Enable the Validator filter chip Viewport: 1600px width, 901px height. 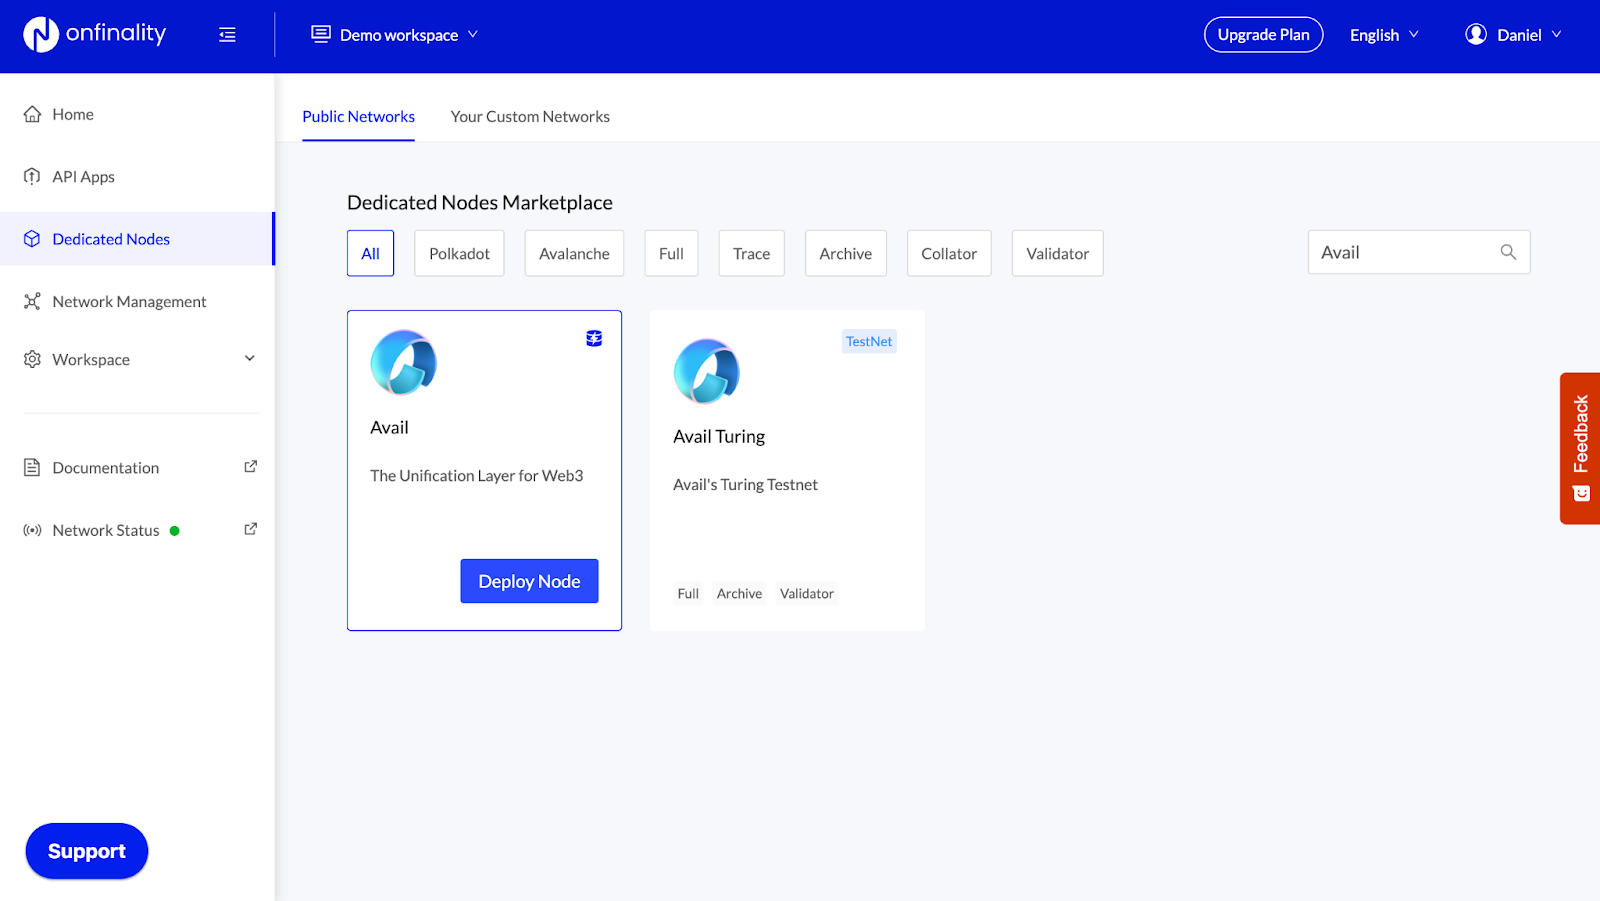click(x=1057, y=254)
